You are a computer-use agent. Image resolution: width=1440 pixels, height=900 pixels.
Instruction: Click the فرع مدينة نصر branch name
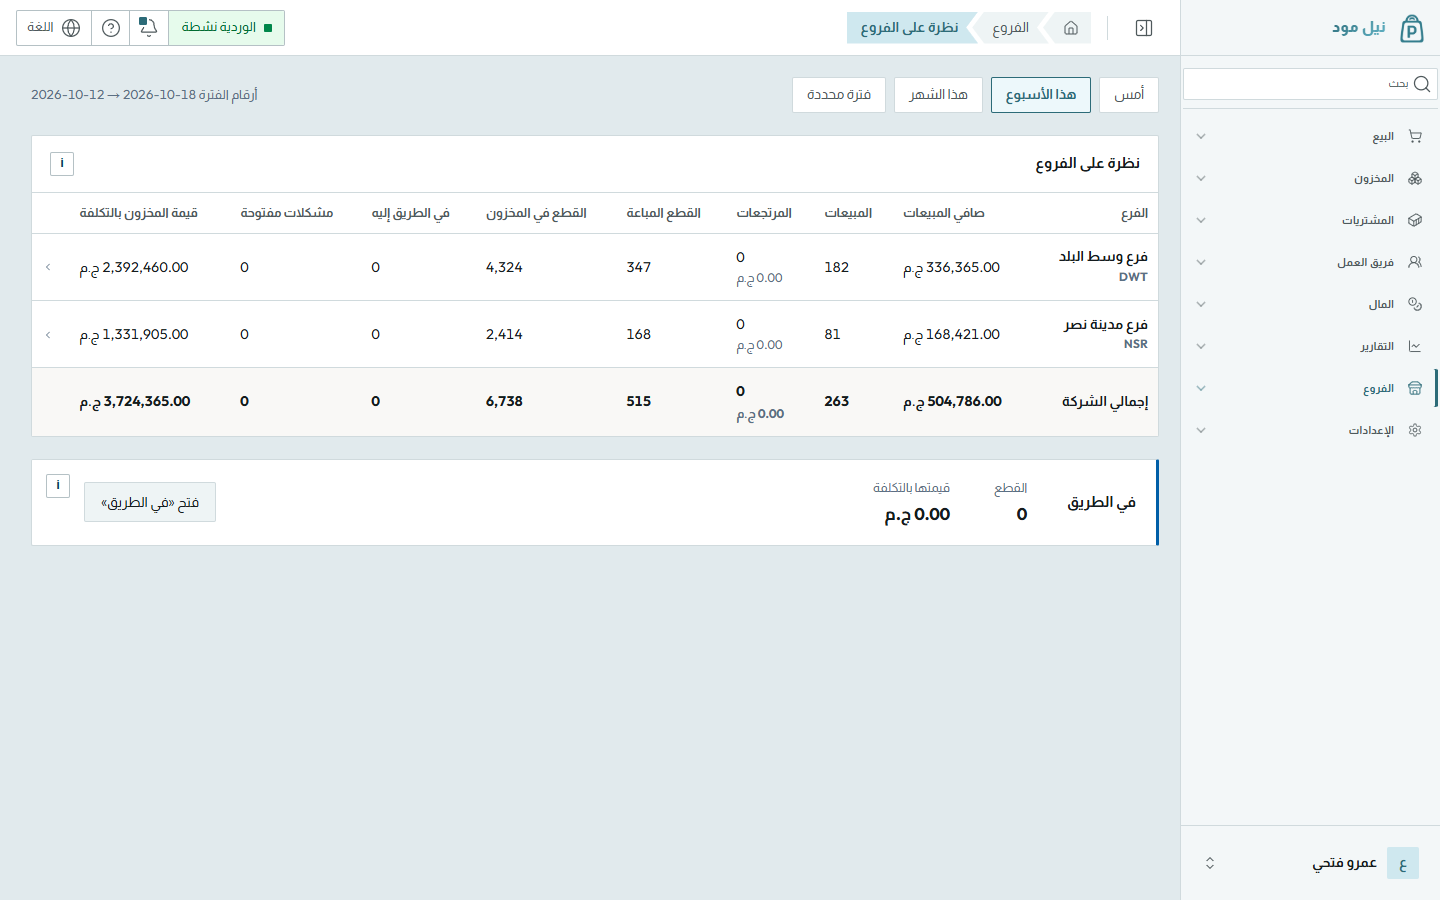point(1106,325)
